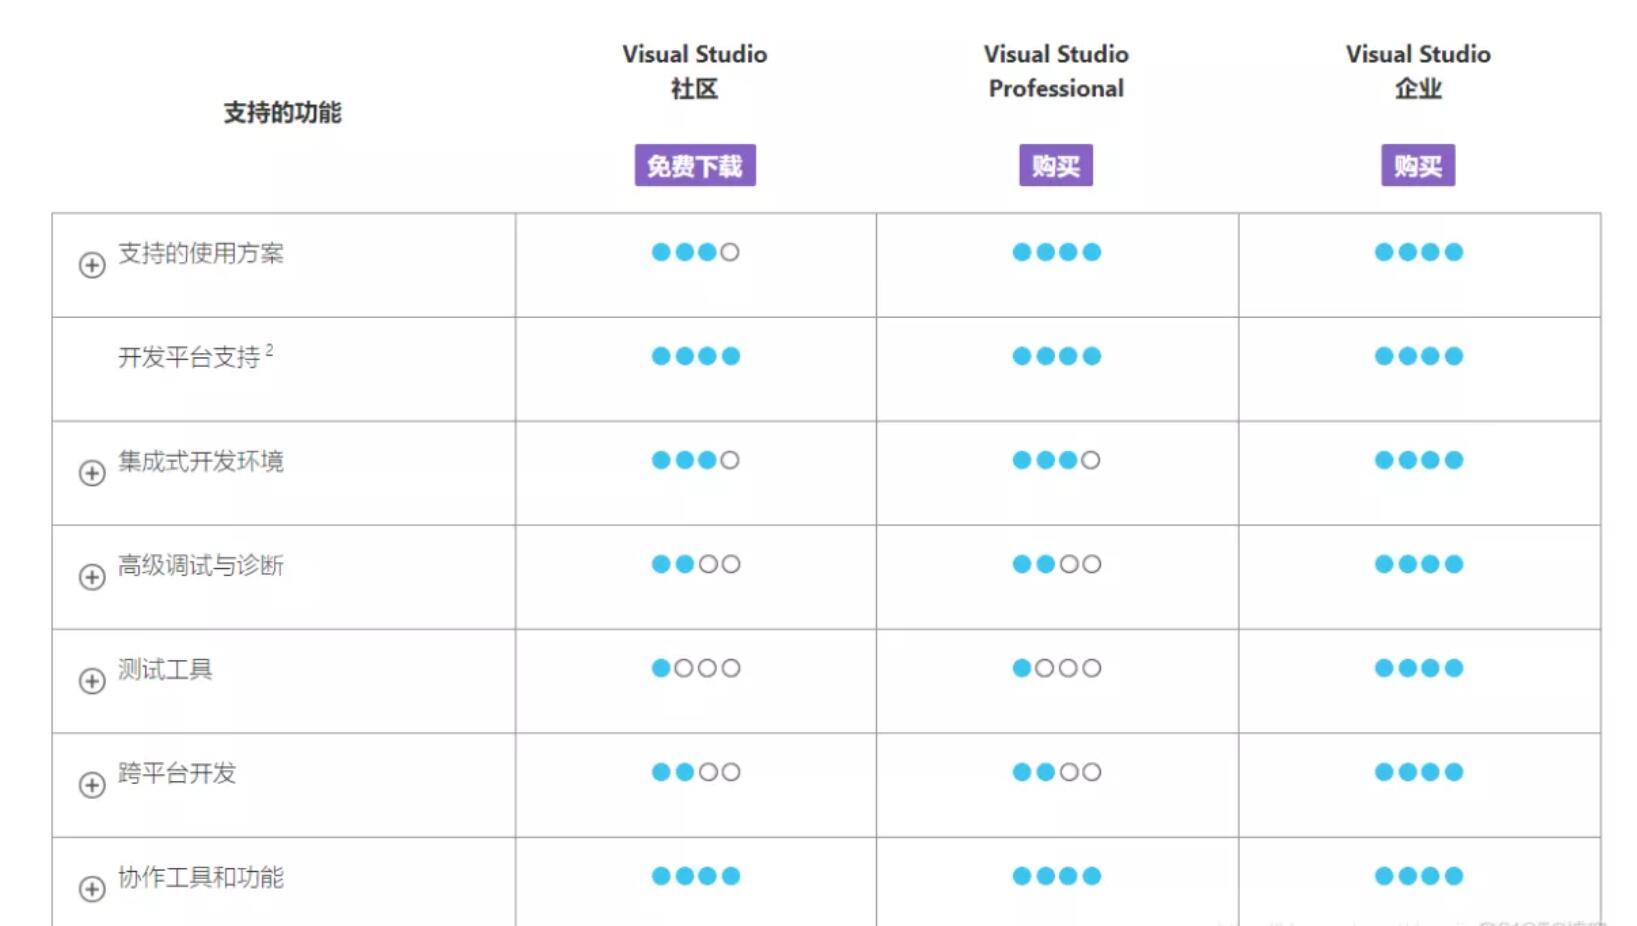1637x926 pixels.
Task: Expand the 集成式开发环境 row
Action: 92,473
